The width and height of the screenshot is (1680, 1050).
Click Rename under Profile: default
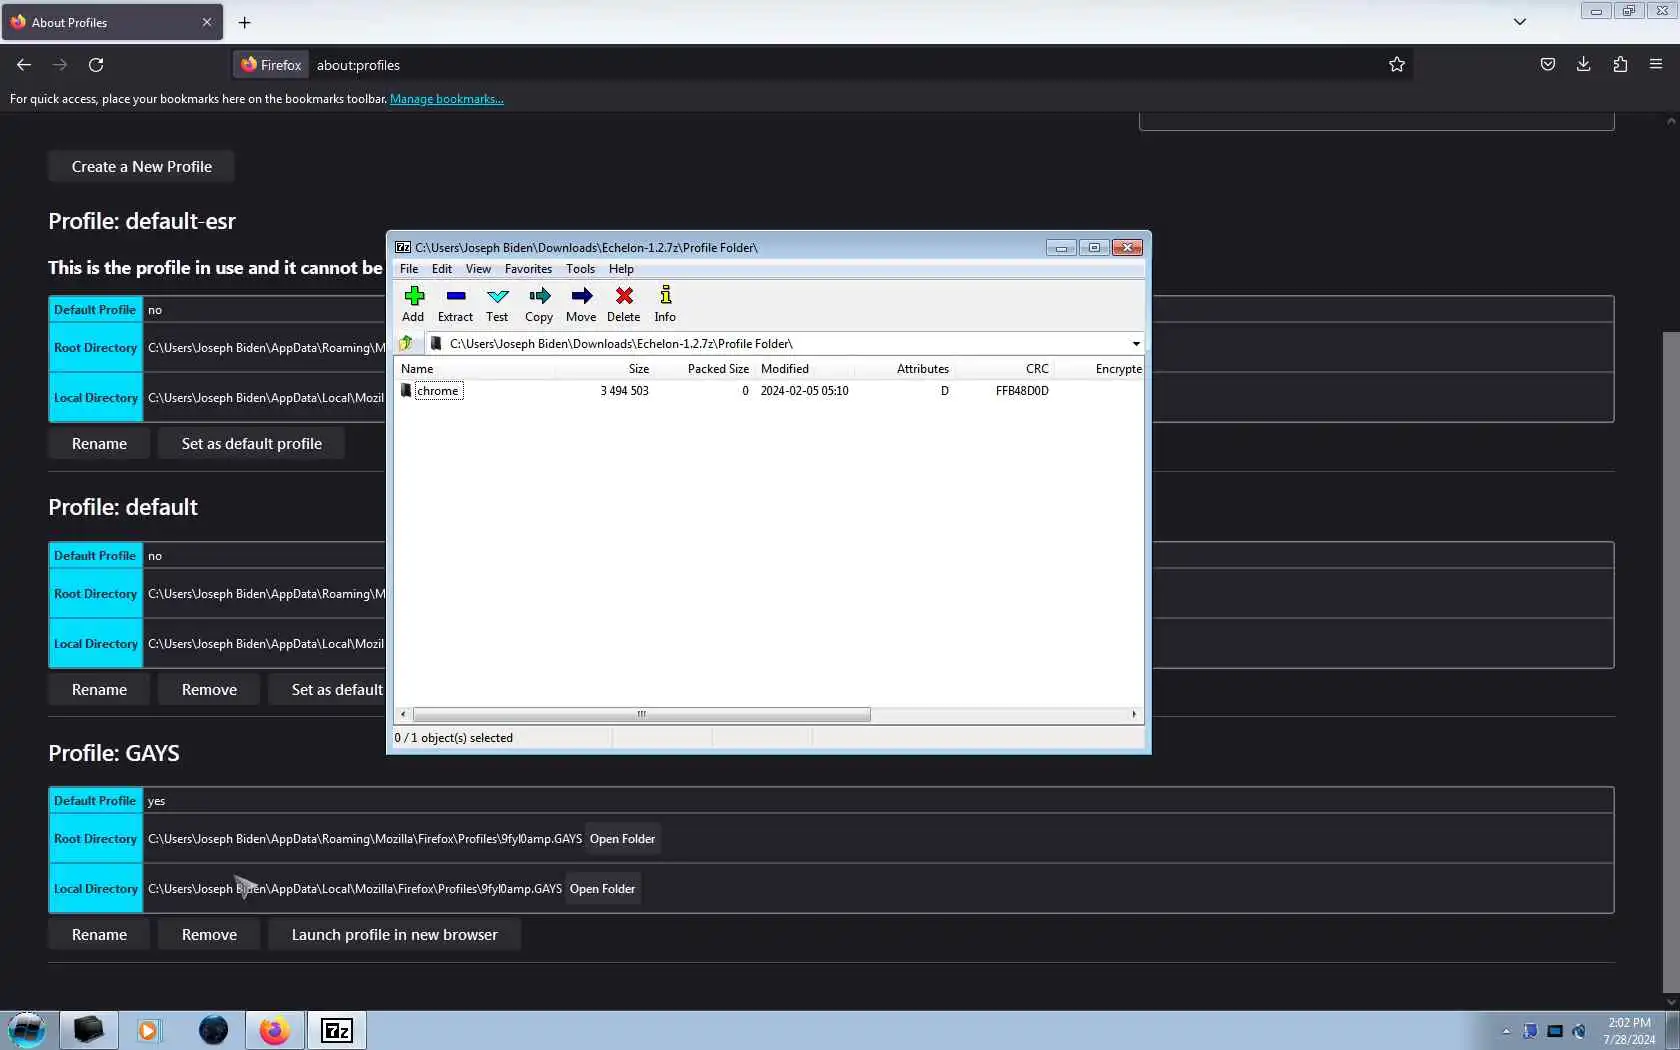tap(99, 690)
